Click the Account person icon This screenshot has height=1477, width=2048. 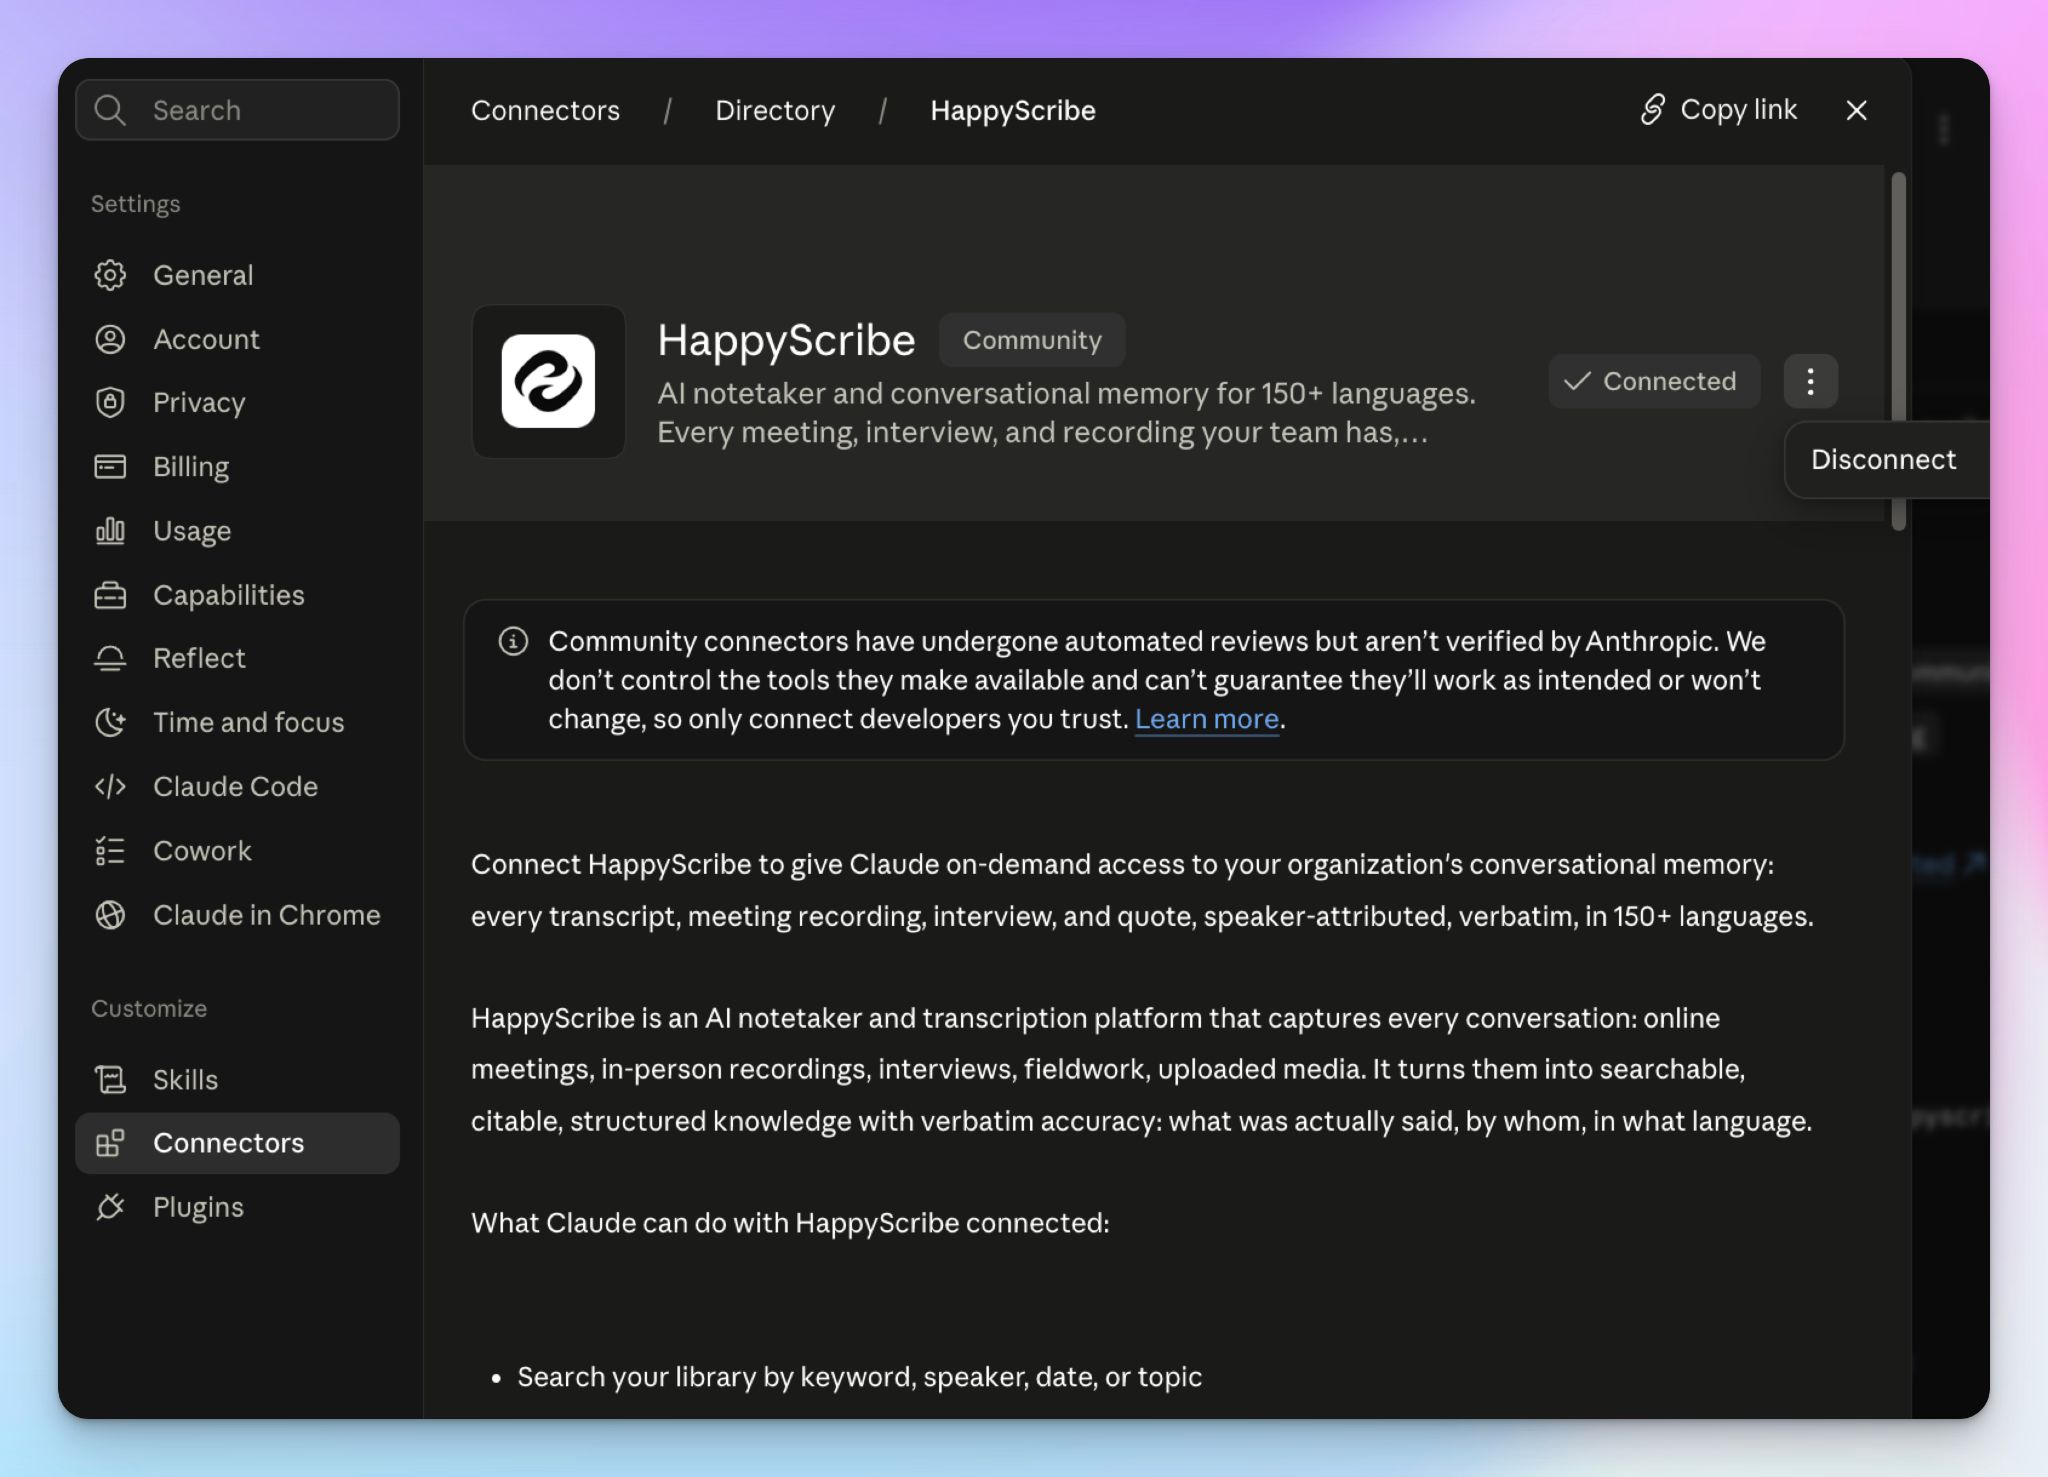tap(110, 339)
